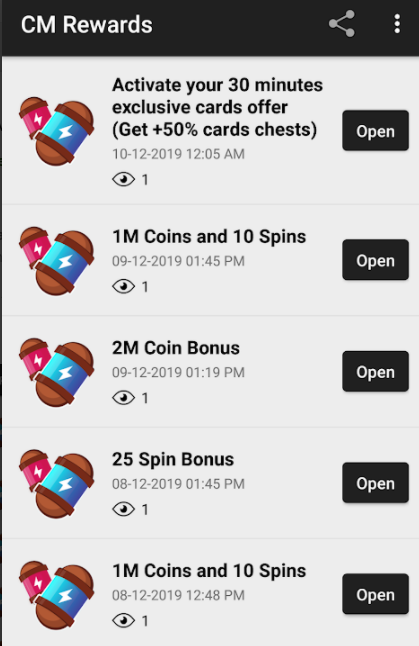Open the exclusive cards offer reward
Viewport: 419px width, 646px height.
coord(375,131)
